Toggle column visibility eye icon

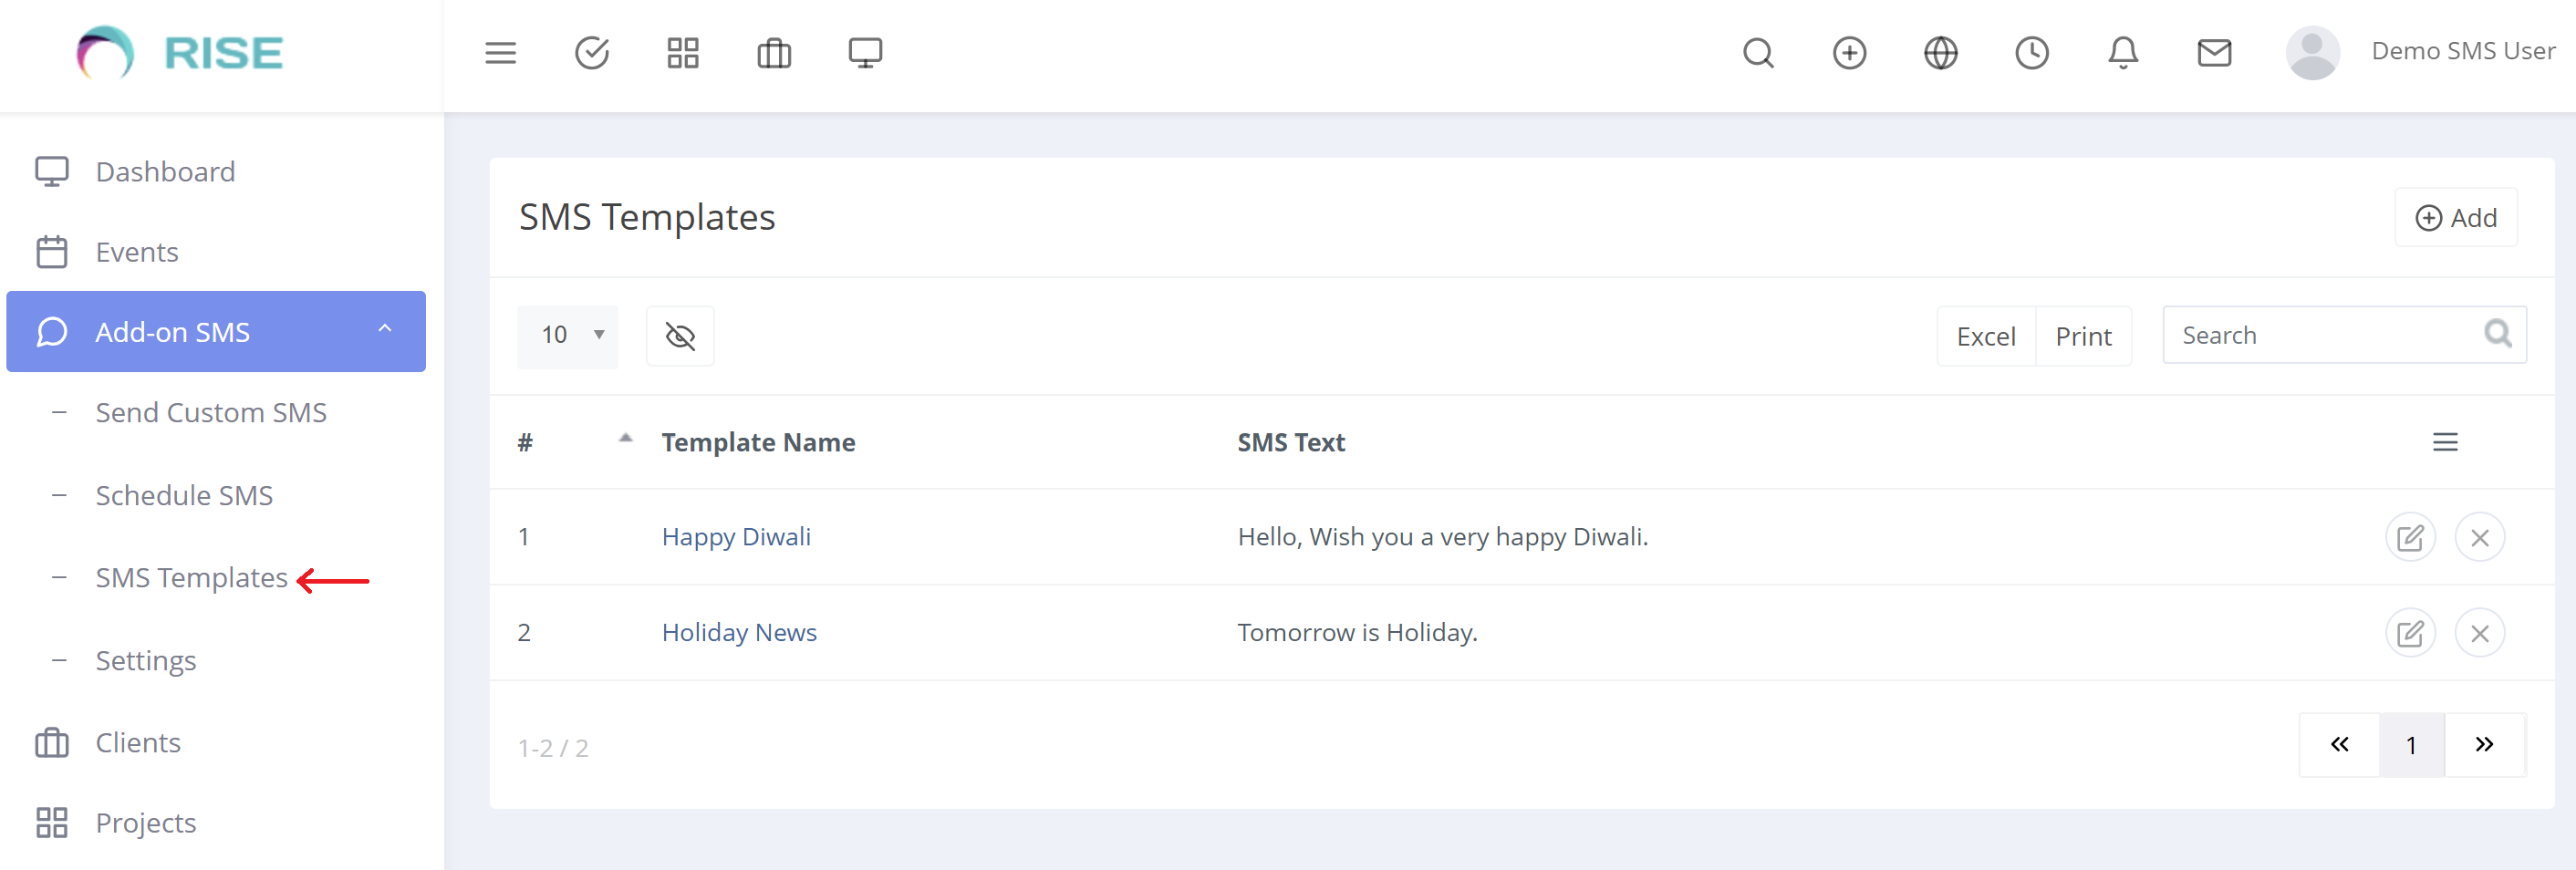(x=680, y=336)
